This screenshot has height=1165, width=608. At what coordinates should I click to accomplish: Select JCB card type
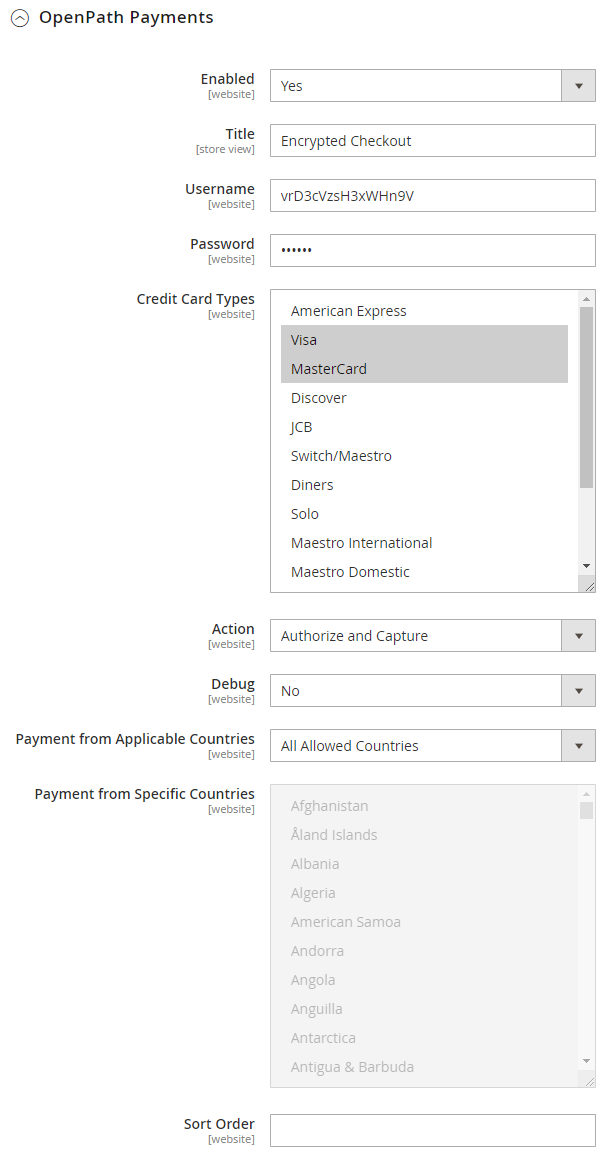[424, 426]
